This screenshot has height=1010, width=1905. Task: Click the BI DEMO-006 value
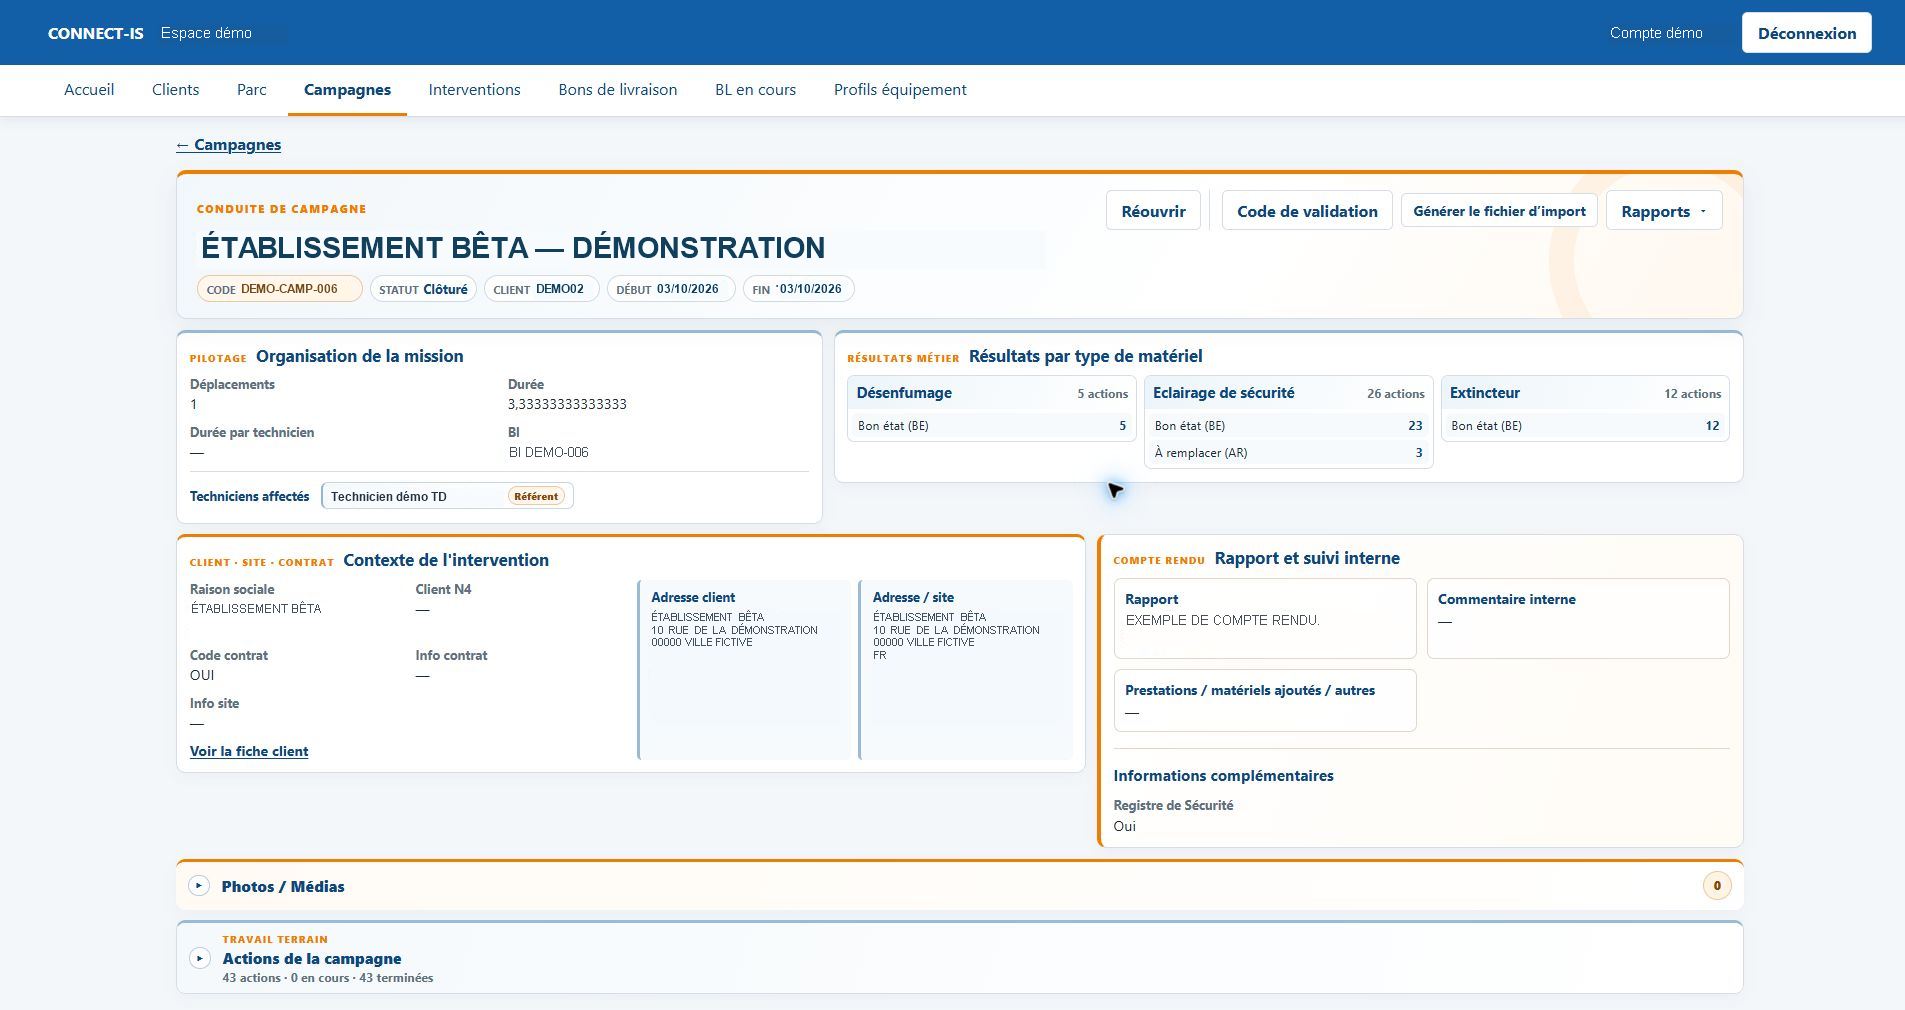pos(548,452)
